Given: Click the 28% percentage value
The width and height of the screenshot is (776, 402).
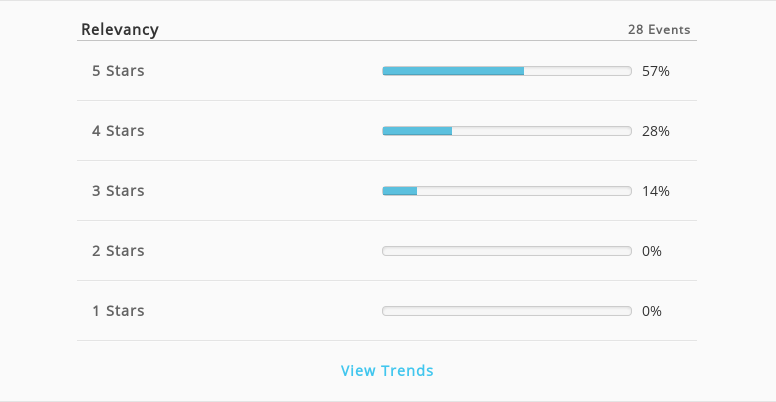Looking at the screenshot, I should (656, 131).
